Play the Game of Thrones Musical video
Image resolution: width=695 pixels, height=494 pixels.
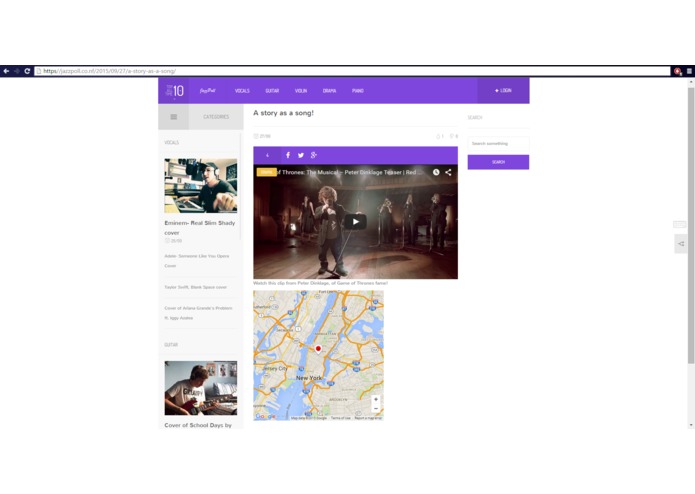coord(355,222)
